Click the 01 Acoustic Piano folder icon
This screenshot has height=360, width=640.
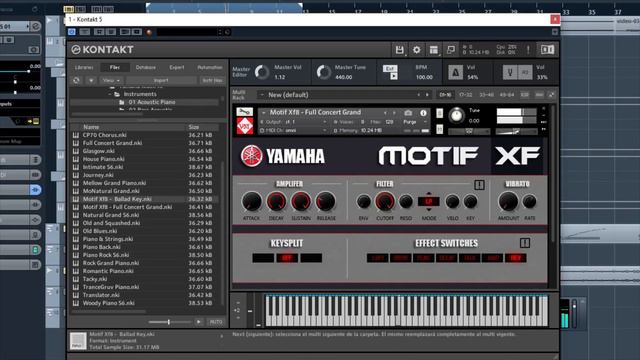(122, 102)
